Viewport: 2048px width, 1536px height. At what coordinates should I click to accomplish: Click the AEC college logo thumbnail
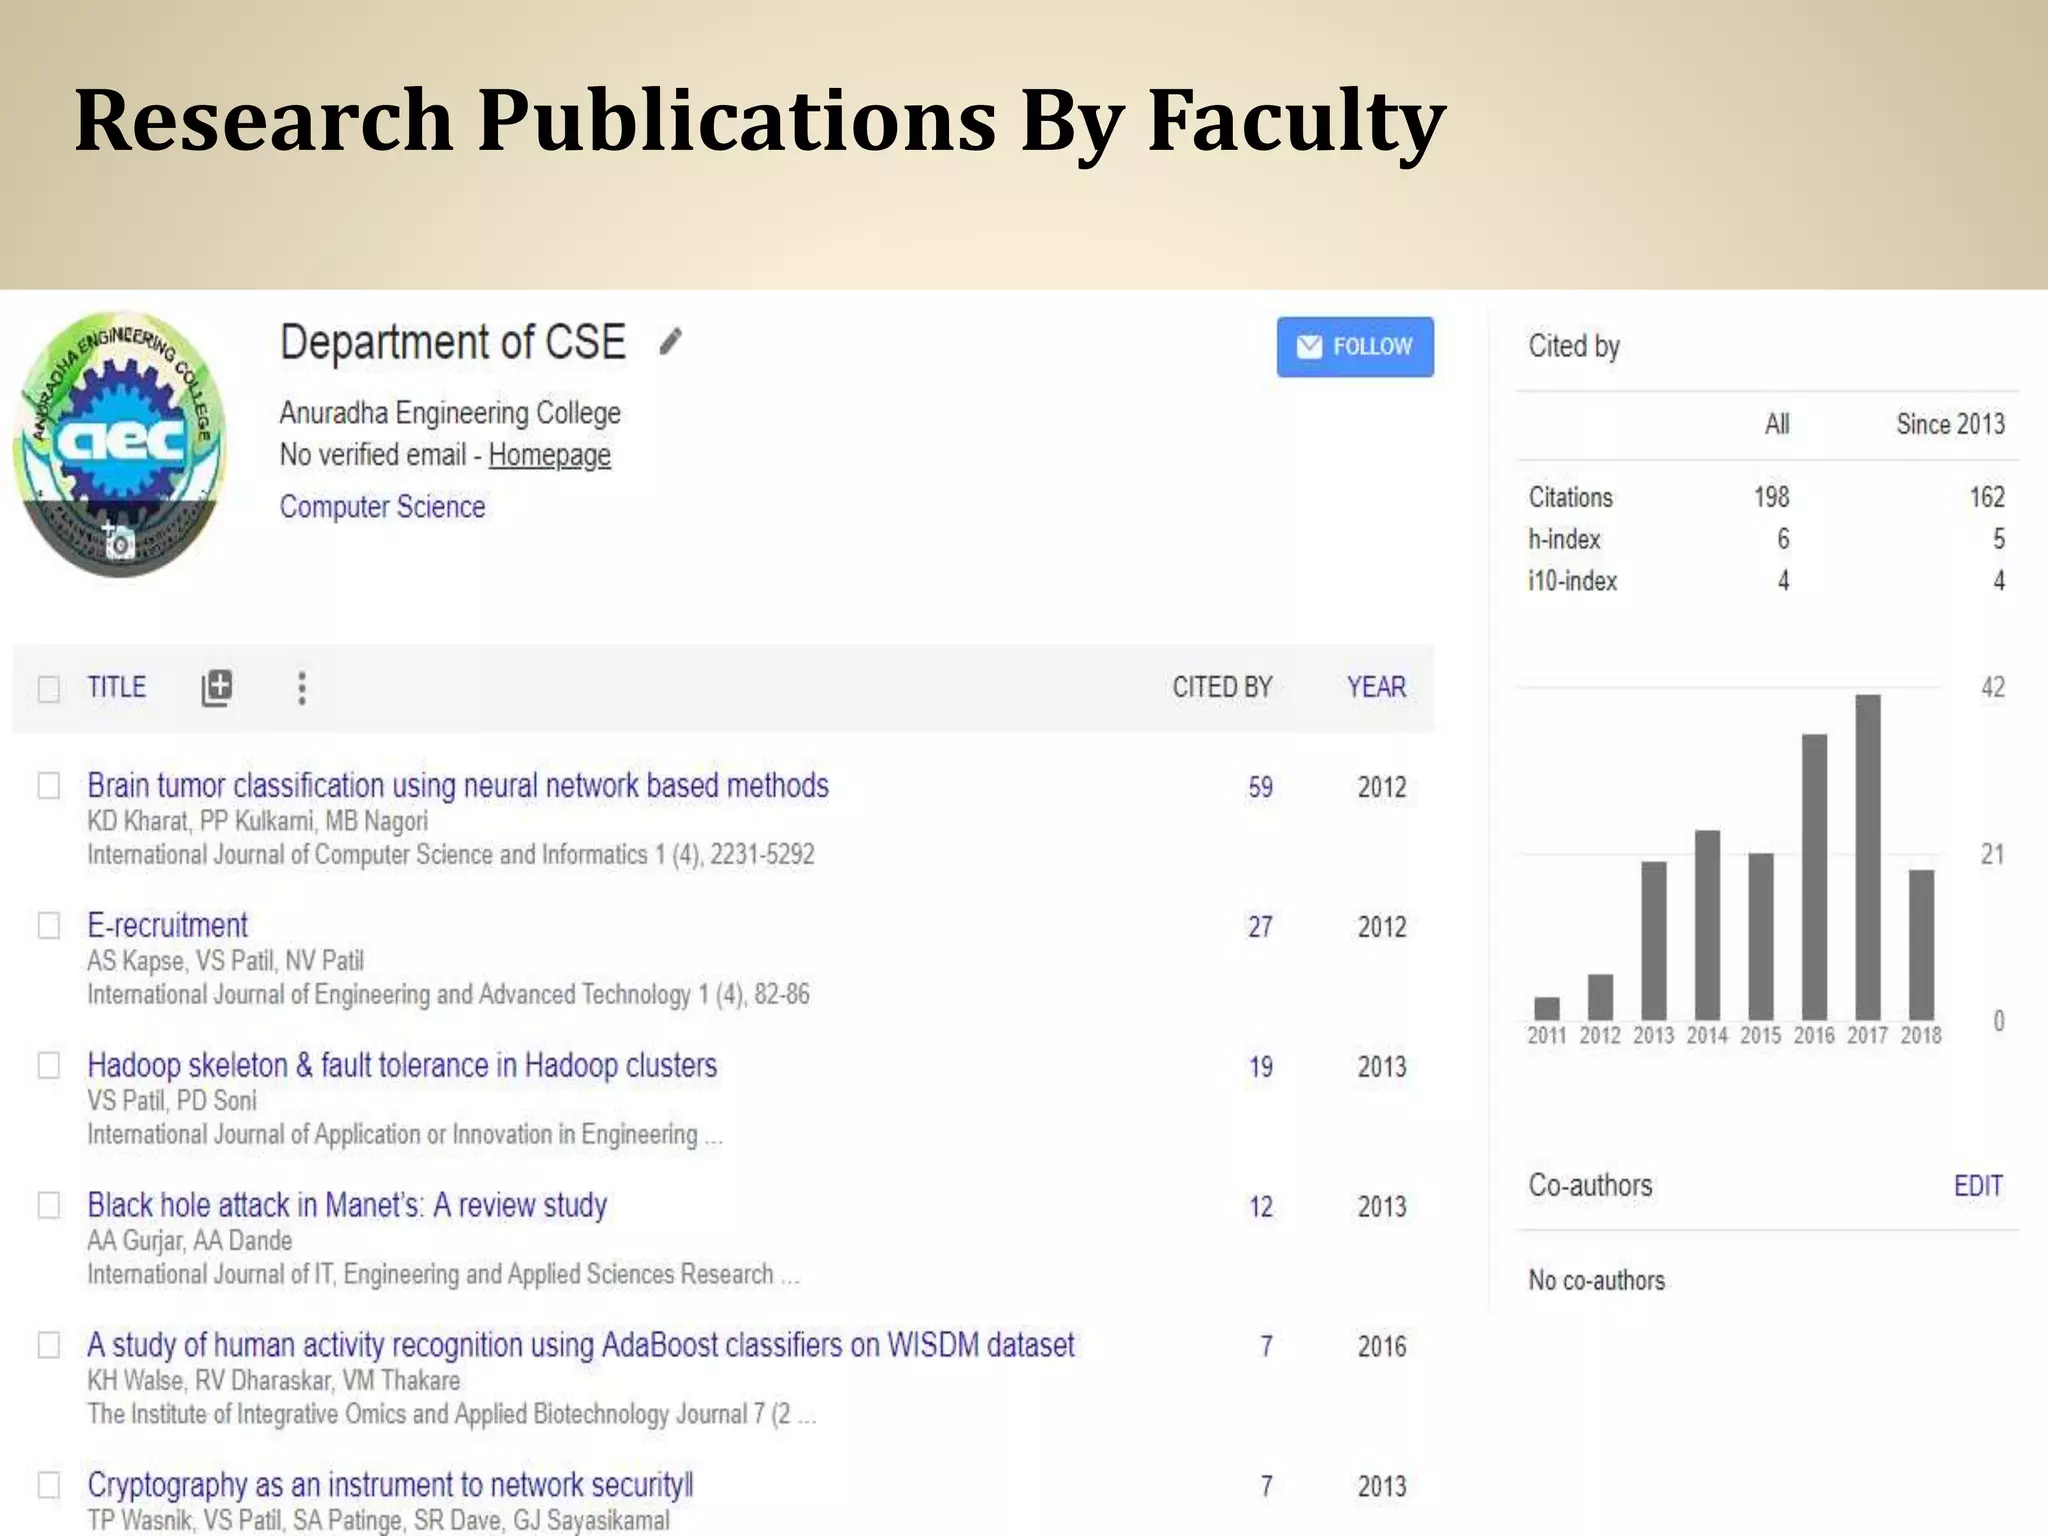[x=119, y=430]
